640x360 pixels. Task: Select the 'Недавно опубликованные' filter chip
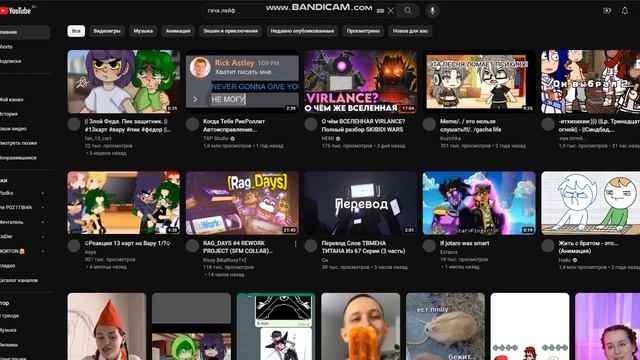coord(302,31)
